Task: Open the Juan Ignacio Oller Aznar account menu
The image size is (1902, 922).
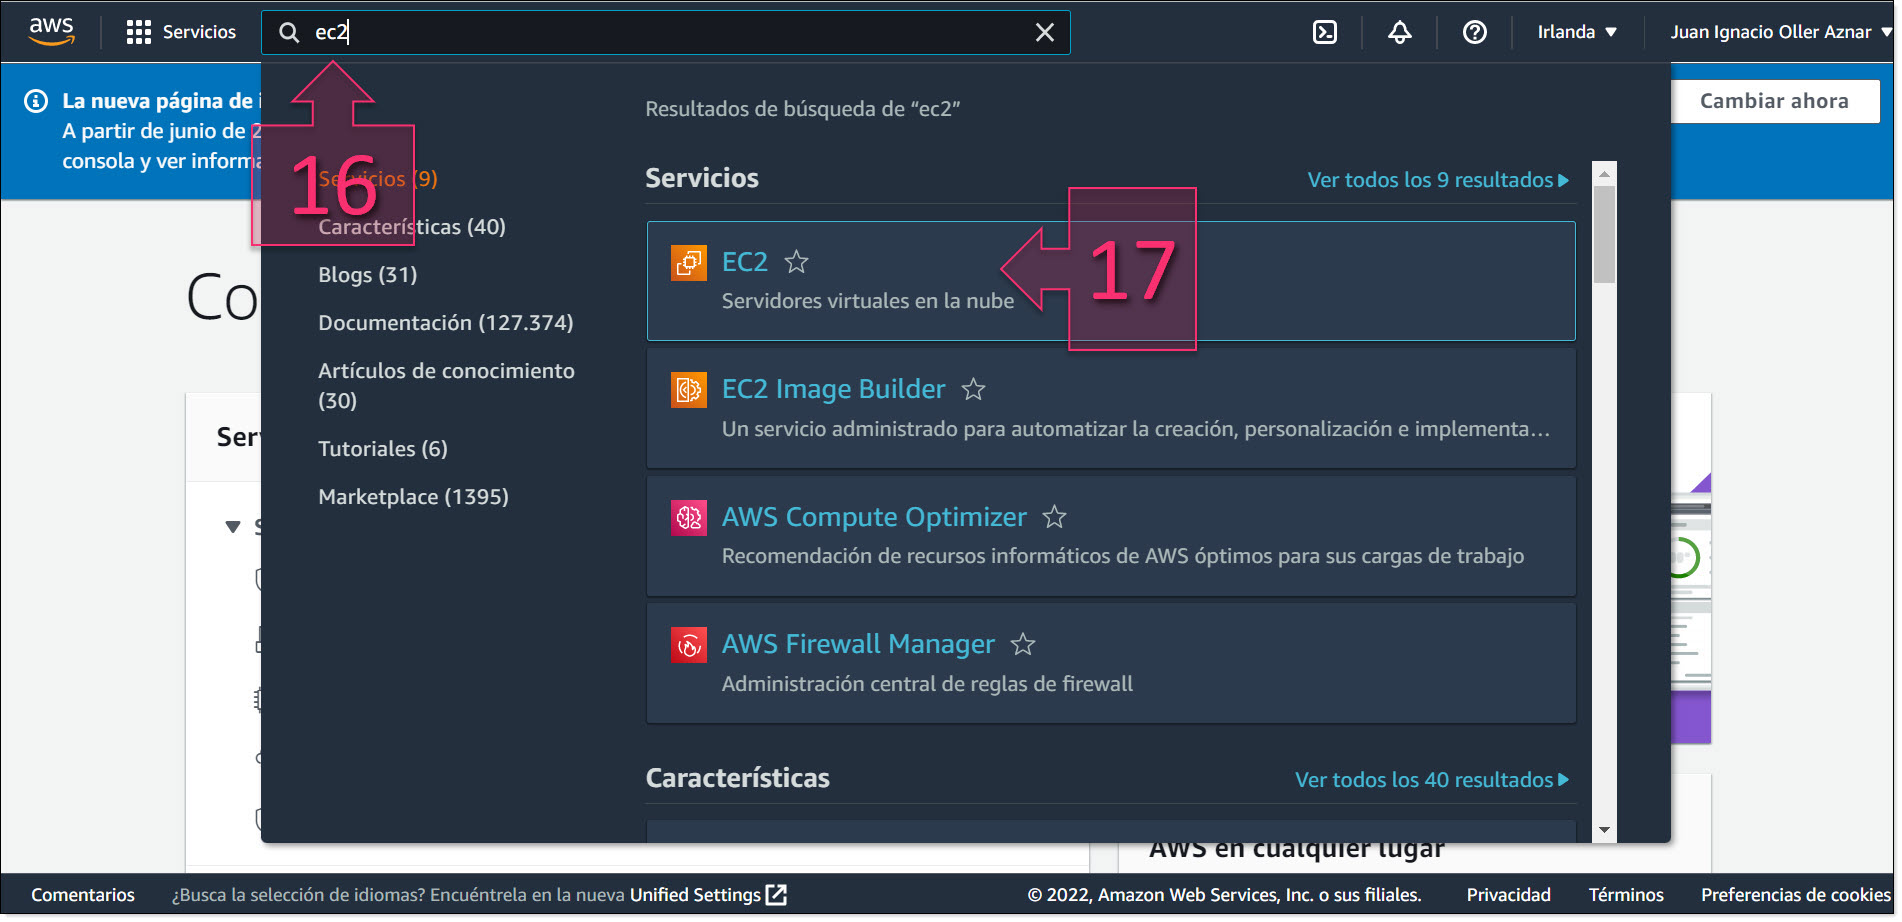Action: 1775,31
